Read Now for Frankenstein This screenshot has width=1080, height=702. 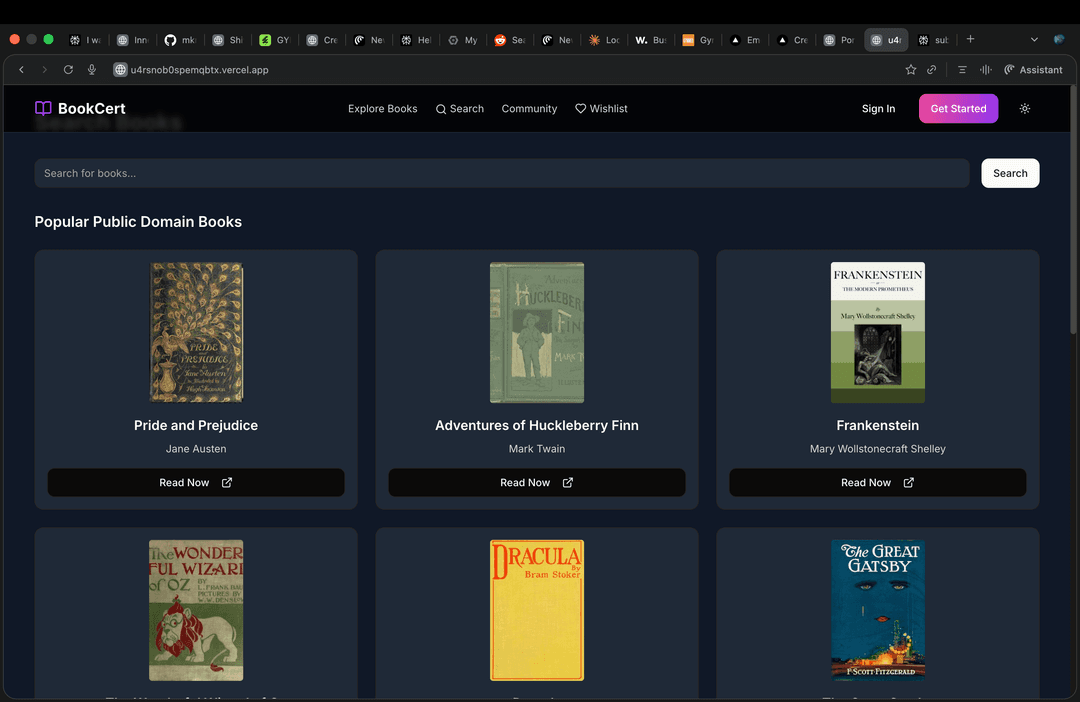coord(878,482)
